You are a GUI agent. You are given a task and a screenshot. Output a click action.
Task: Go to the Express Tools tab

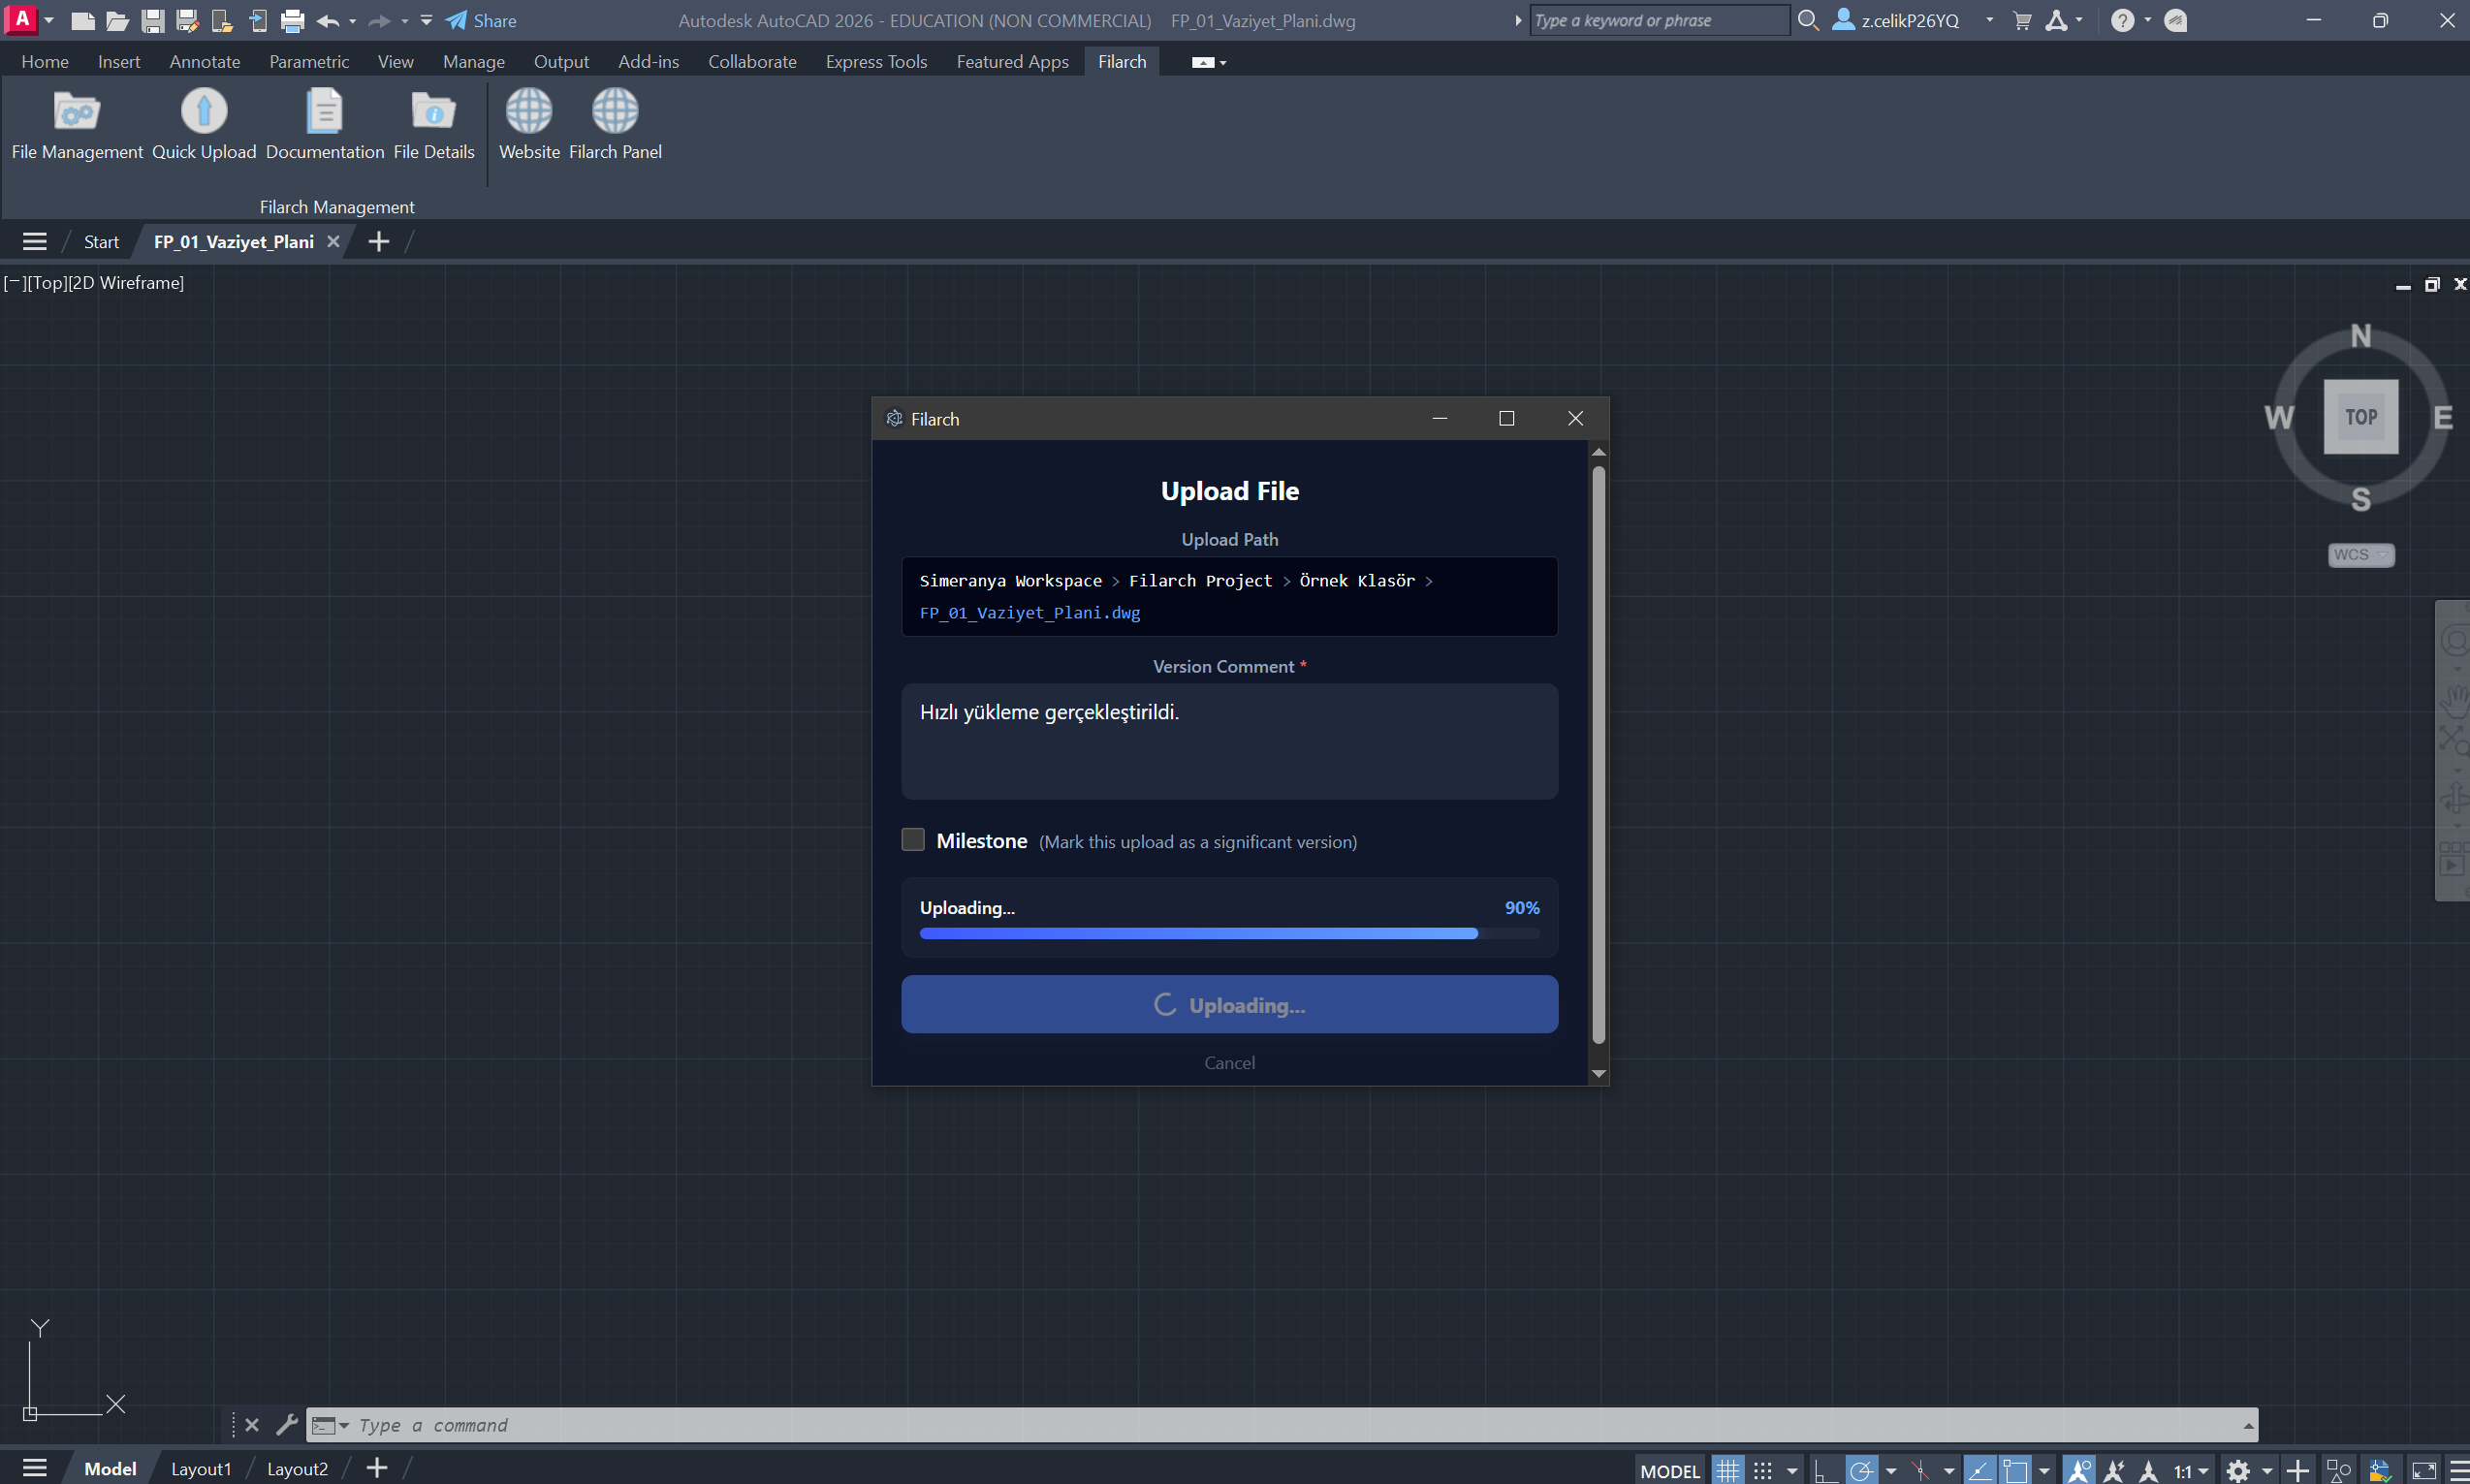pos(876,62)
